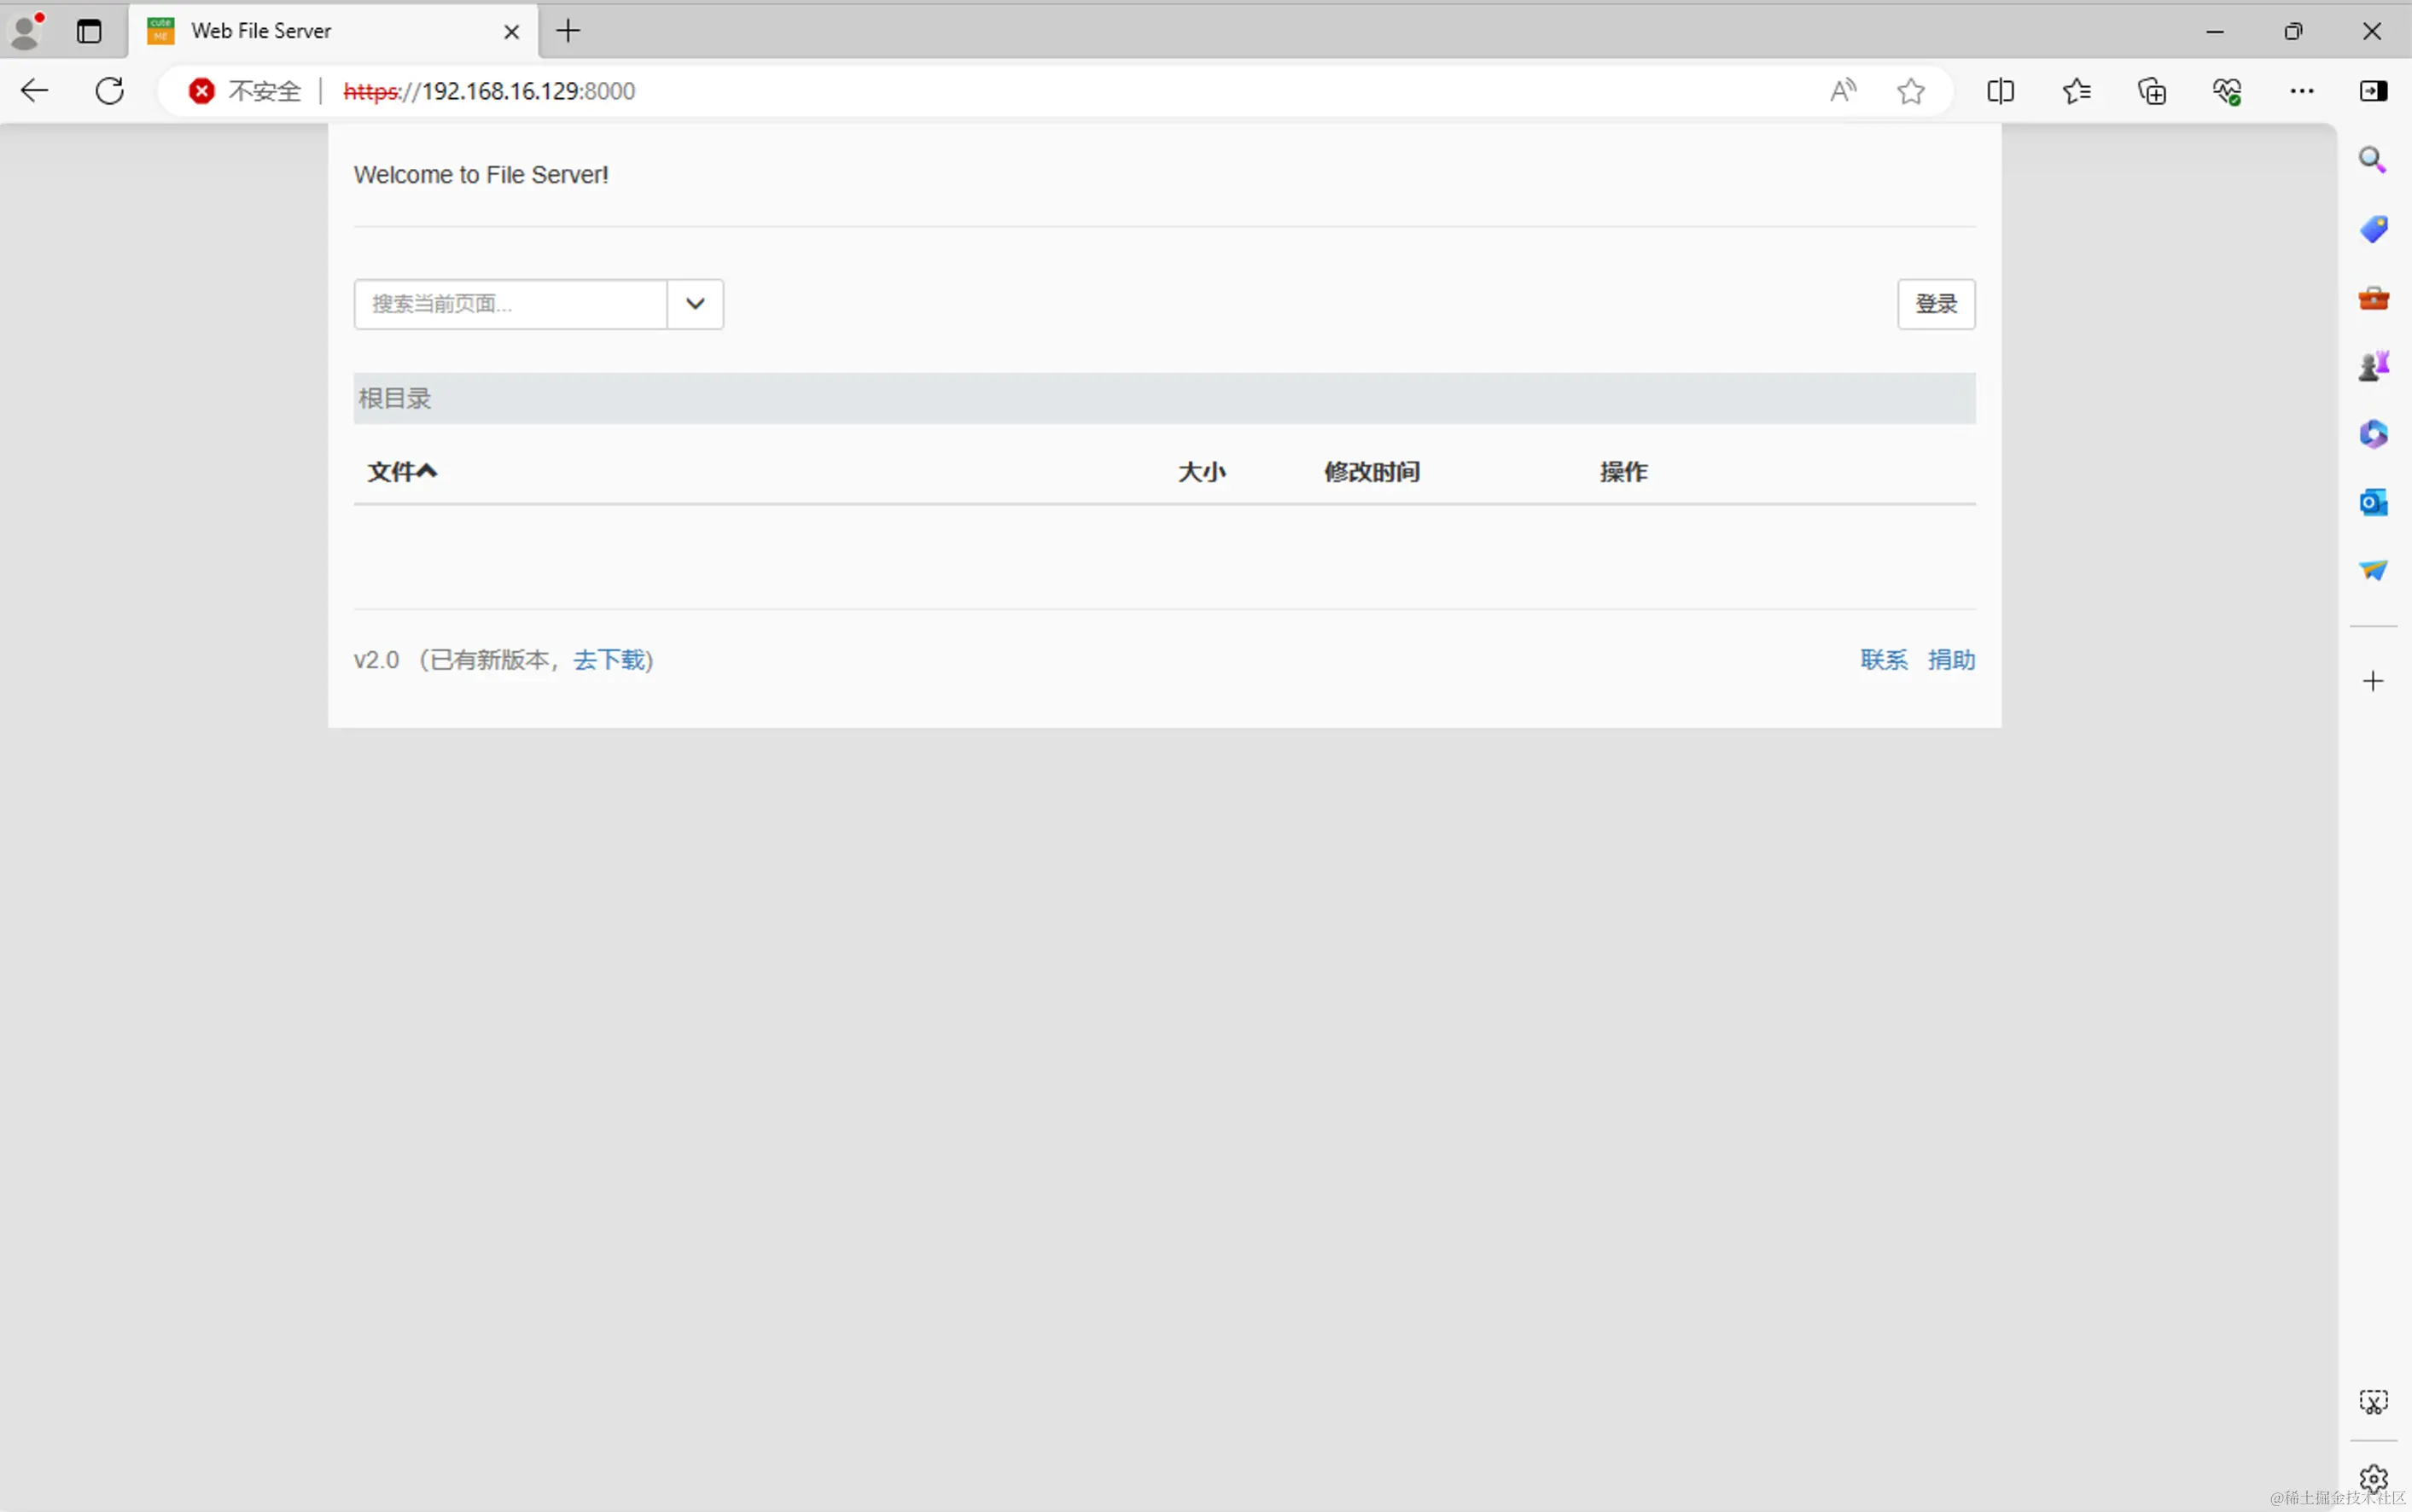Minimize the browser window
The width and height of the screenshot is (2412, 1512).
(x=2215, y=31)
